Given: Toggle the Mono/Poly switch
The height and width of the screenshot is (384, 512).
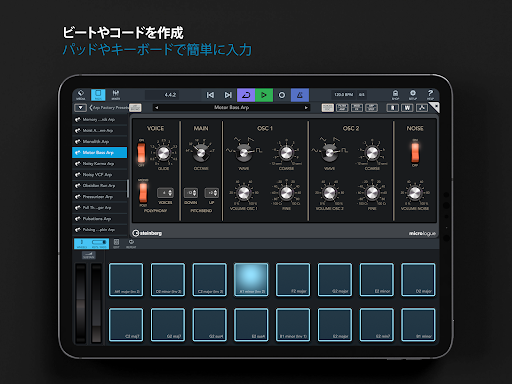Looking at the screenshot, I should (x=143, y=193).
